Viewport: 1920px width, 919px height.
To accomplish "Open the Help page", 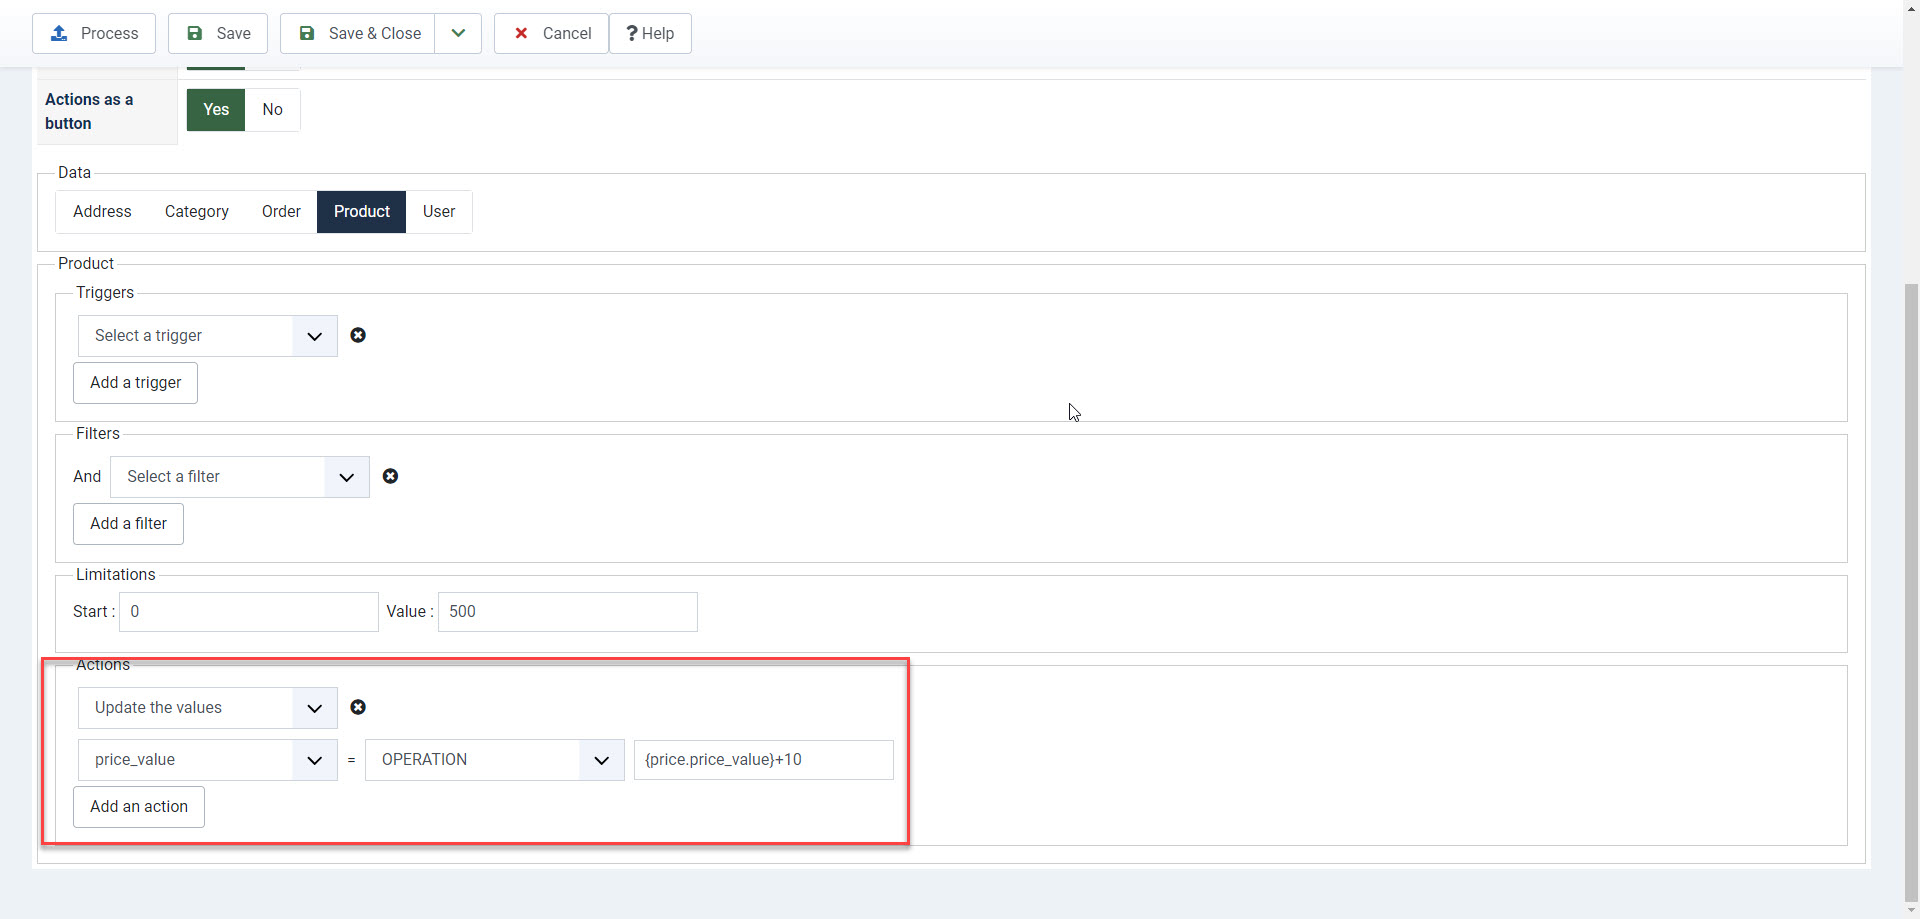I will [x=650, y=33].
